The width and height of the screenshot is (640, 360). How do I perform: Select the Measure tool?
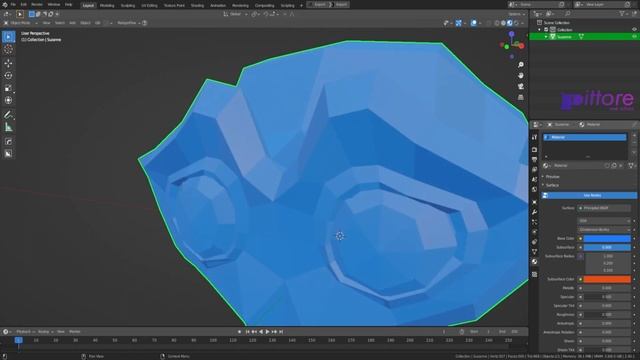coord(8,128)
